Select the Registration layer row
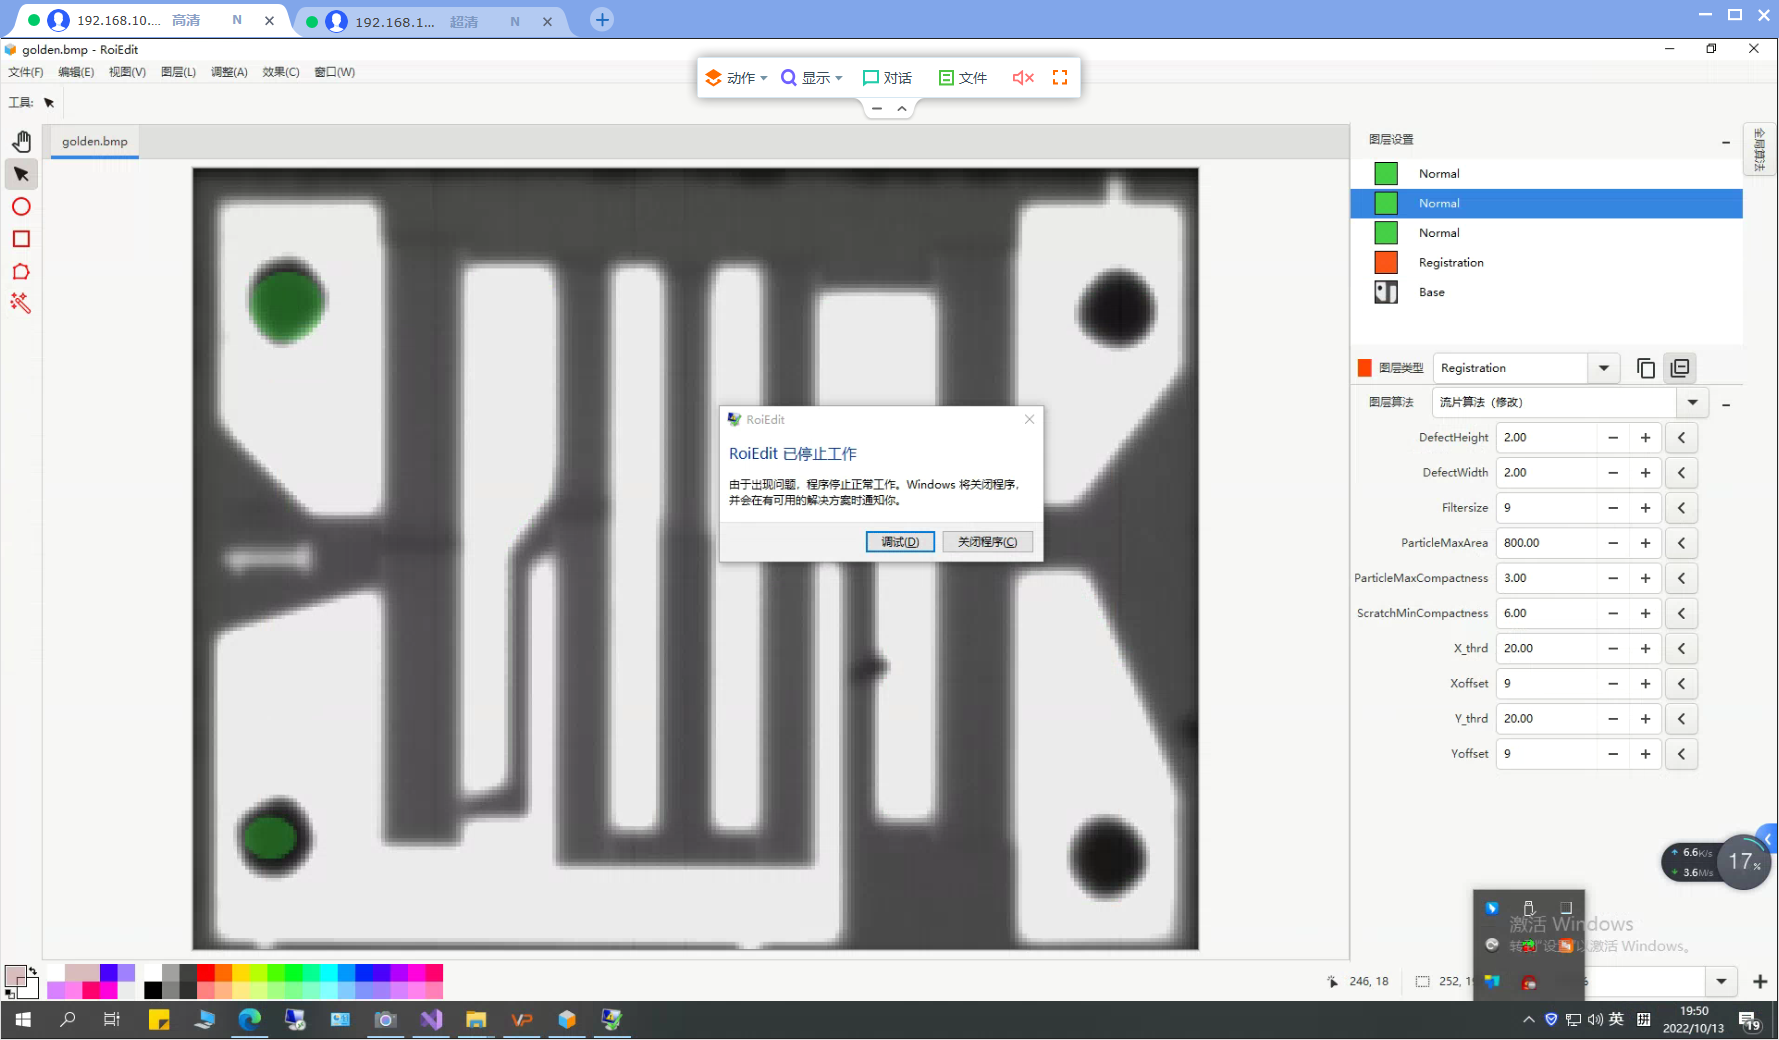The image size is (1779, 1040). 1546,263
